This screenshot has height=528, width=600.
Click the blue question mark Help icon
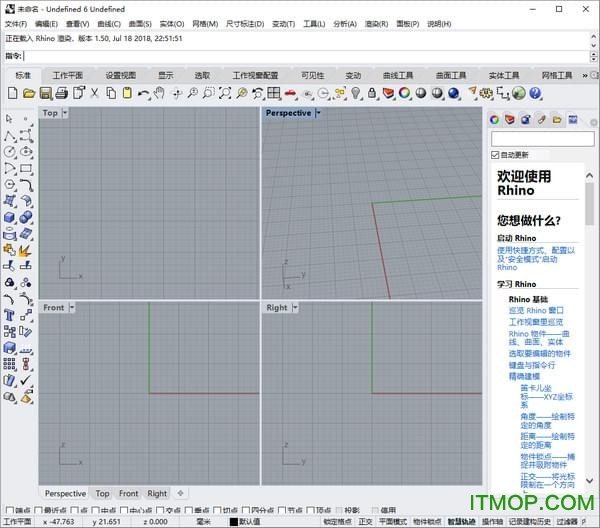click(535, 93)
